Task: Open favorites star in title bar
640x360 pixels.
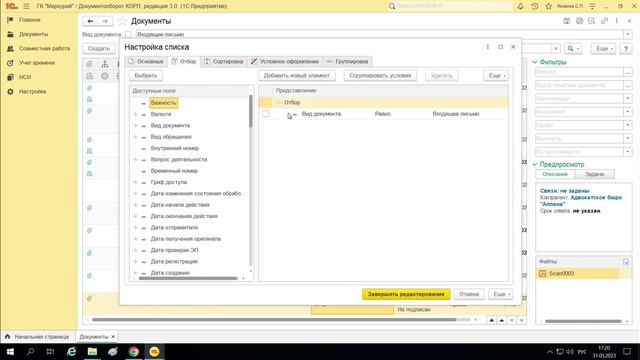Action: point(549,6)
